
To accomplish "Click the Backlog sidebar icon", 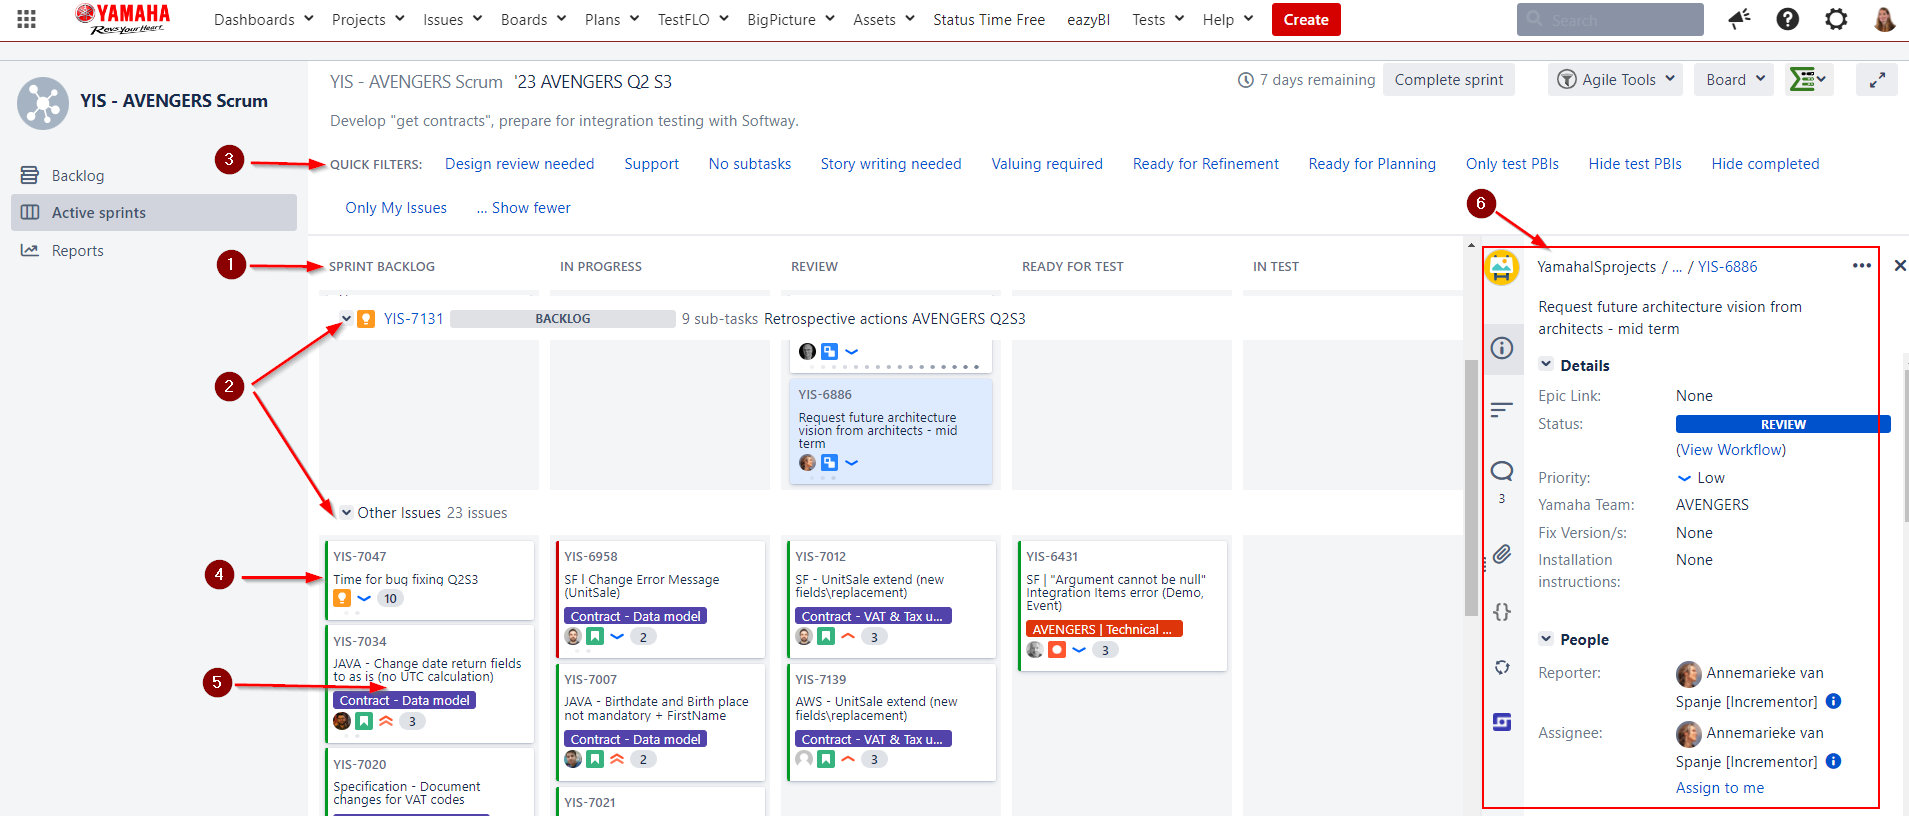I will pos(30,175).
